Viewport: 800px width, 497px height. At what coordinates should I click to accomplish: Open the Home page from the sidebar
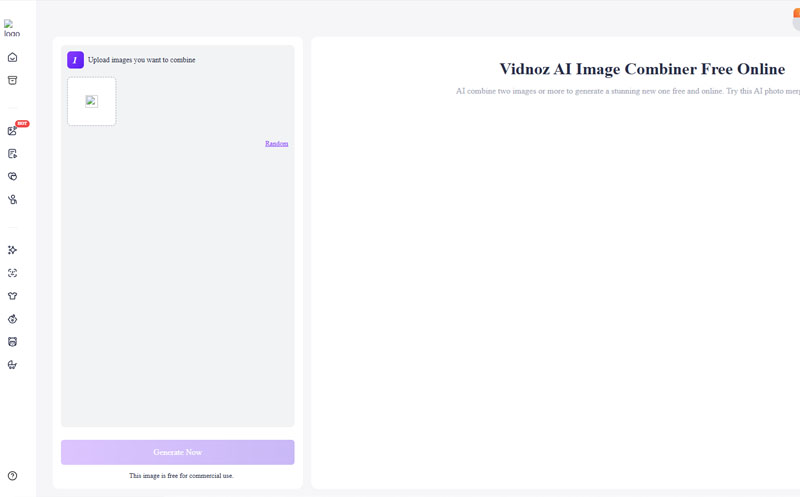[13, 57]
